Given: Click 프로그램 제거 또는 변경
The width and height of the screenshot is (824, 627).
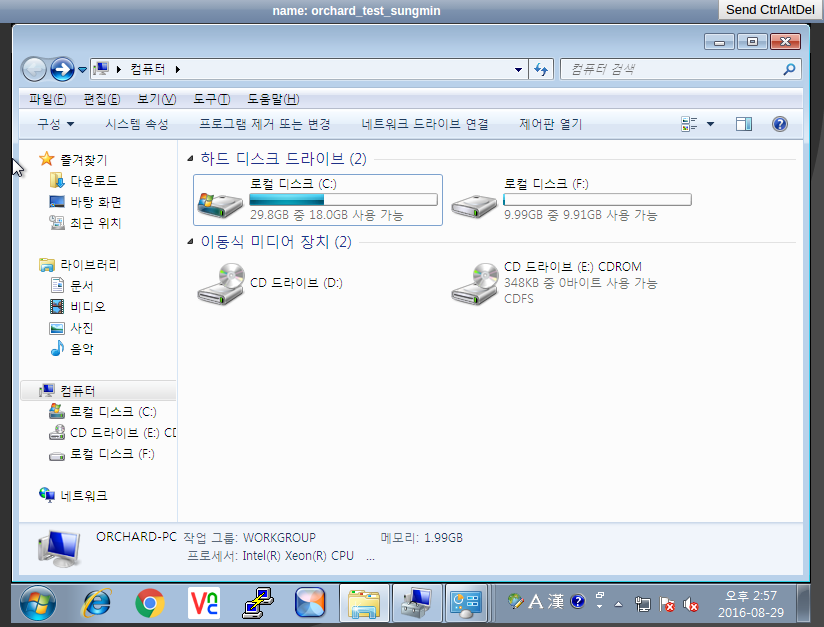Looking at the screenshot, I should point(265,124).
